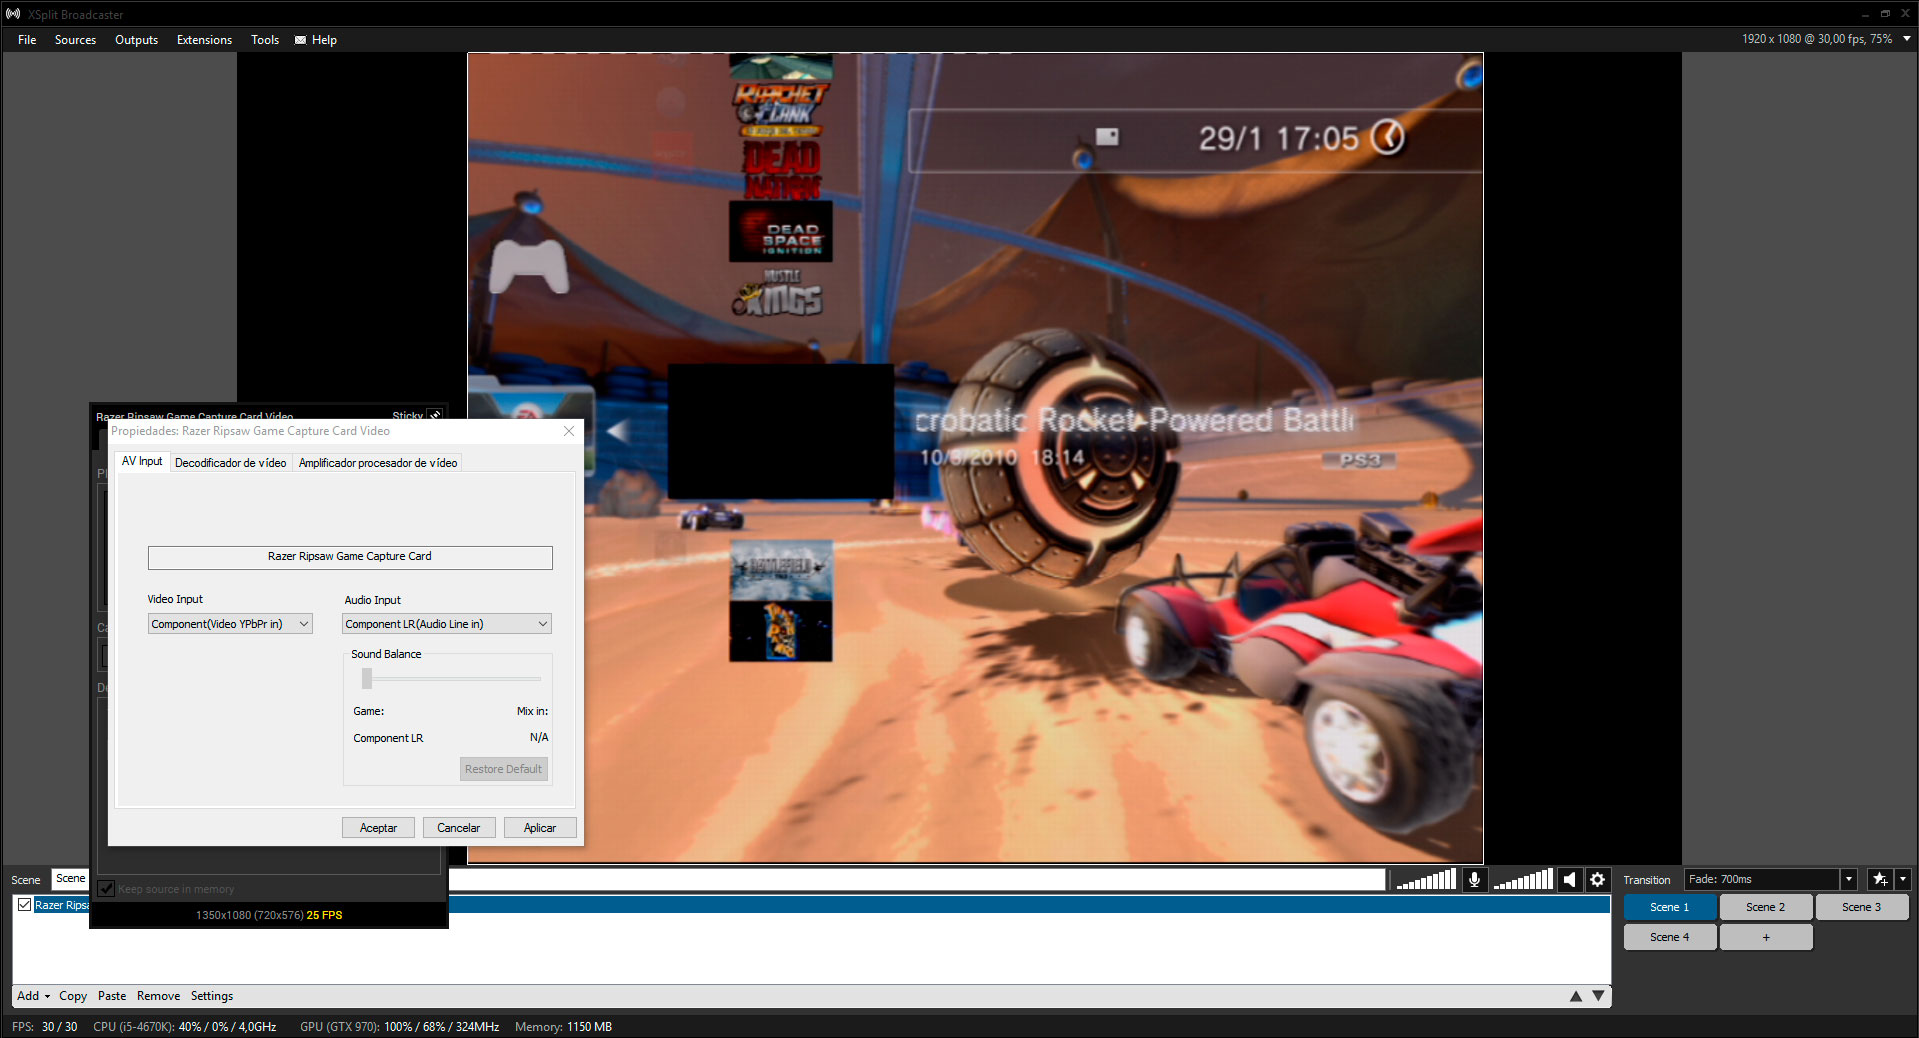Switch to Decodificador de vídeo tab
Screen dimensions: 1919x1038
[230, 463]
